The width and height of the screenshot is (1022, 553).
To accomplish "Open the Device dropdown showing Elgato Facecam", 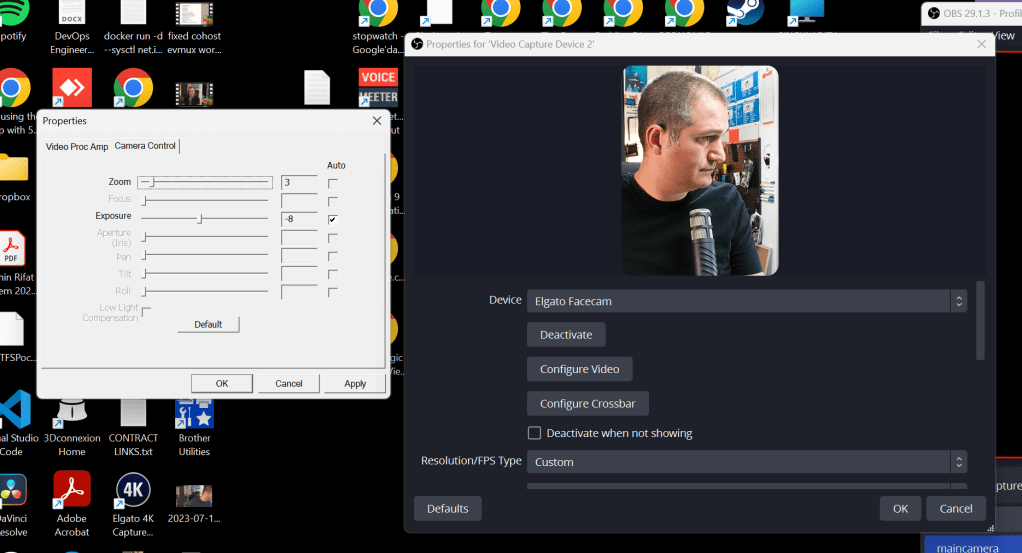I will click(x=746, y=301).
